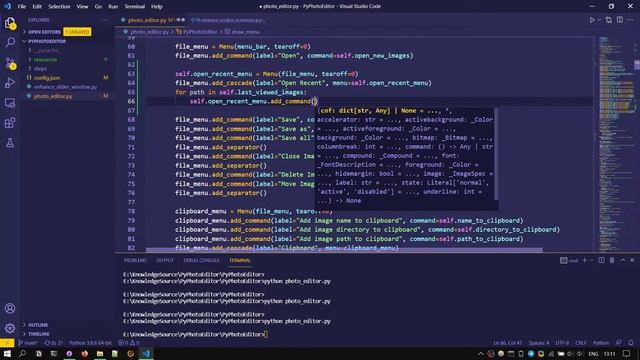Change CRLF end of line sequence

pos(581,343)
